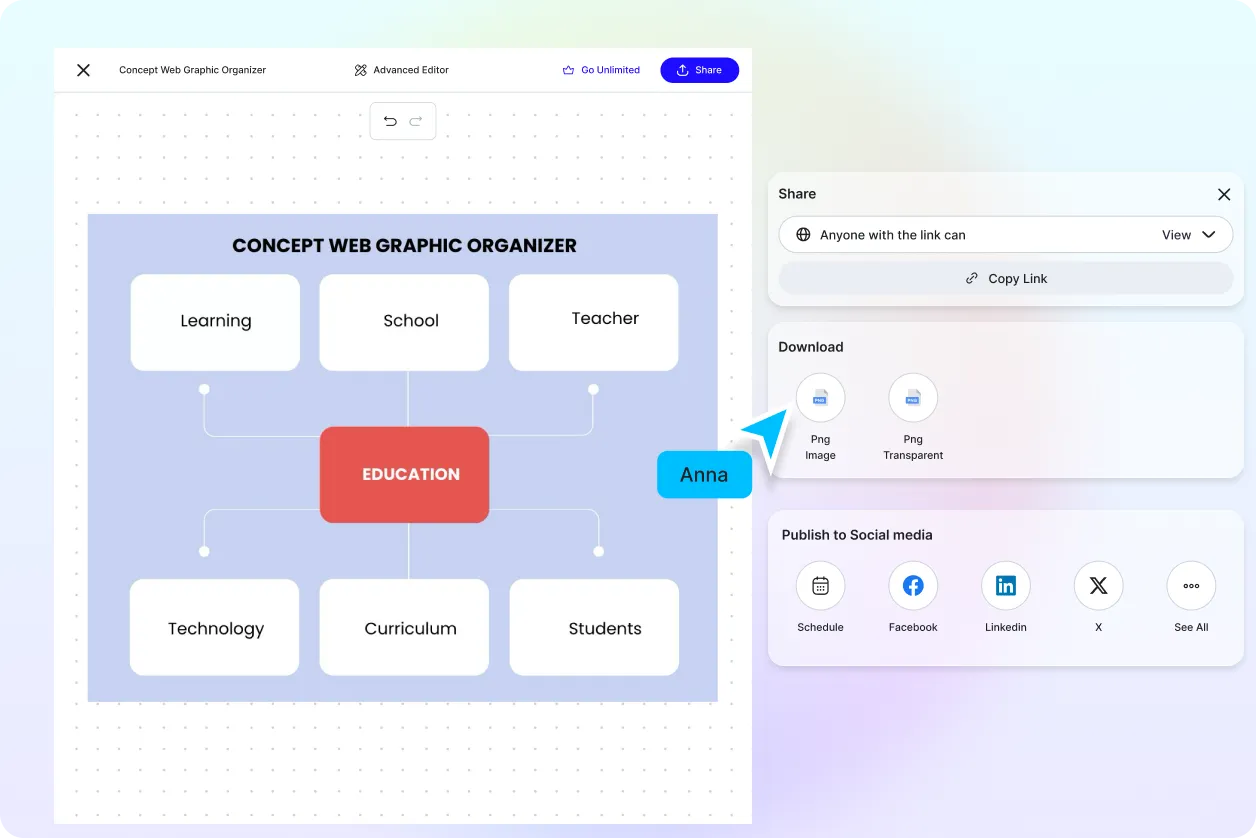View all social media publishing options
This screenshot has width=1256, height=838.
(1190, 585)
